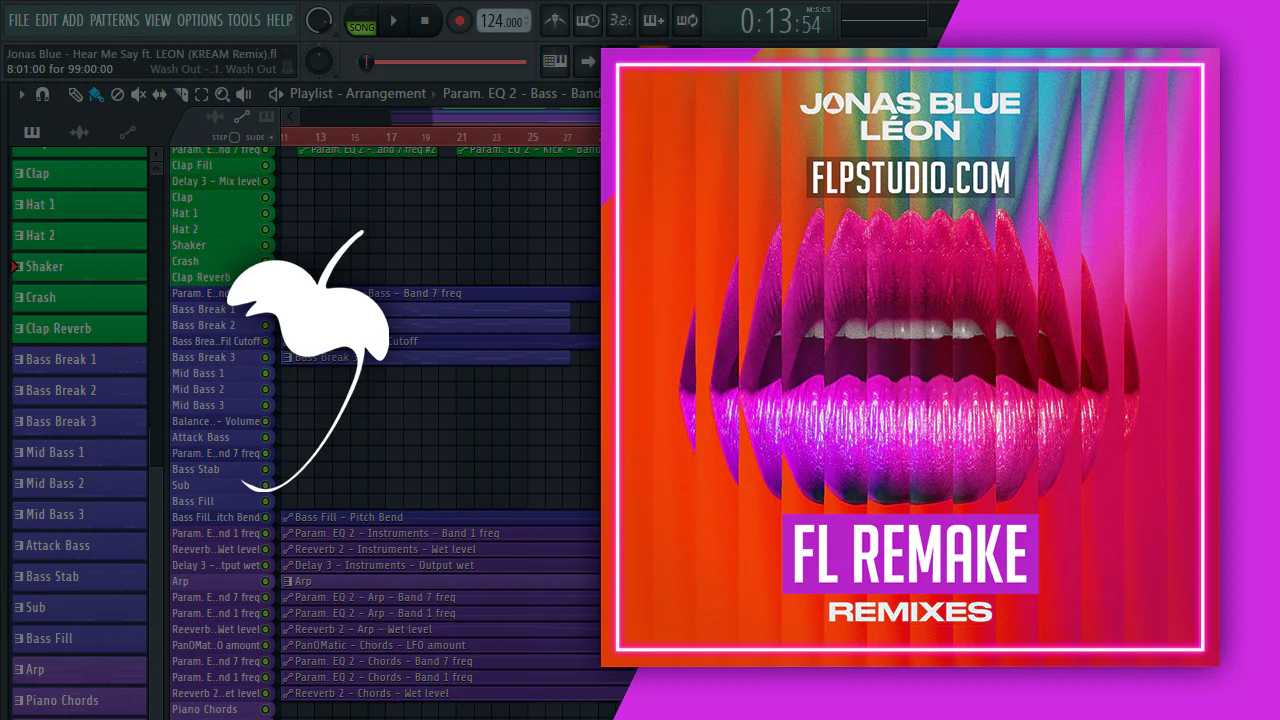Select the Mid Bass 1 pattern in picker
The height and width of the screenshot is (720, 1280).
coord(79,452)
